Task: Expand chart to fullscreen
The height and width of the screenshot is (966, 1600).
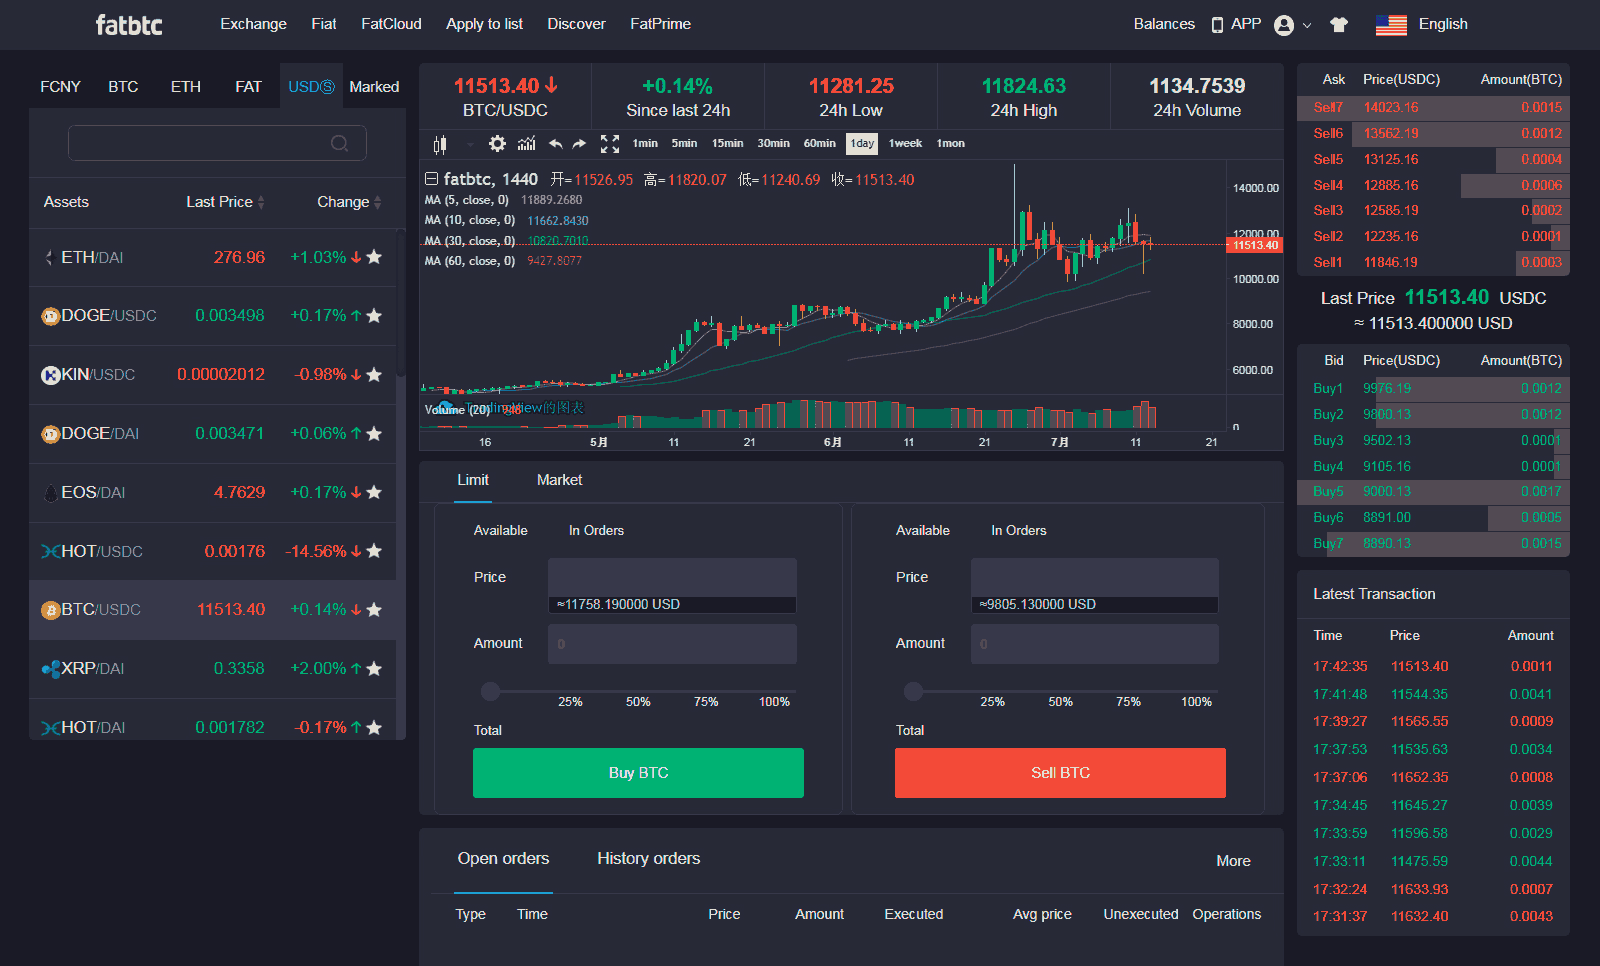Action: tap(610, 144)
